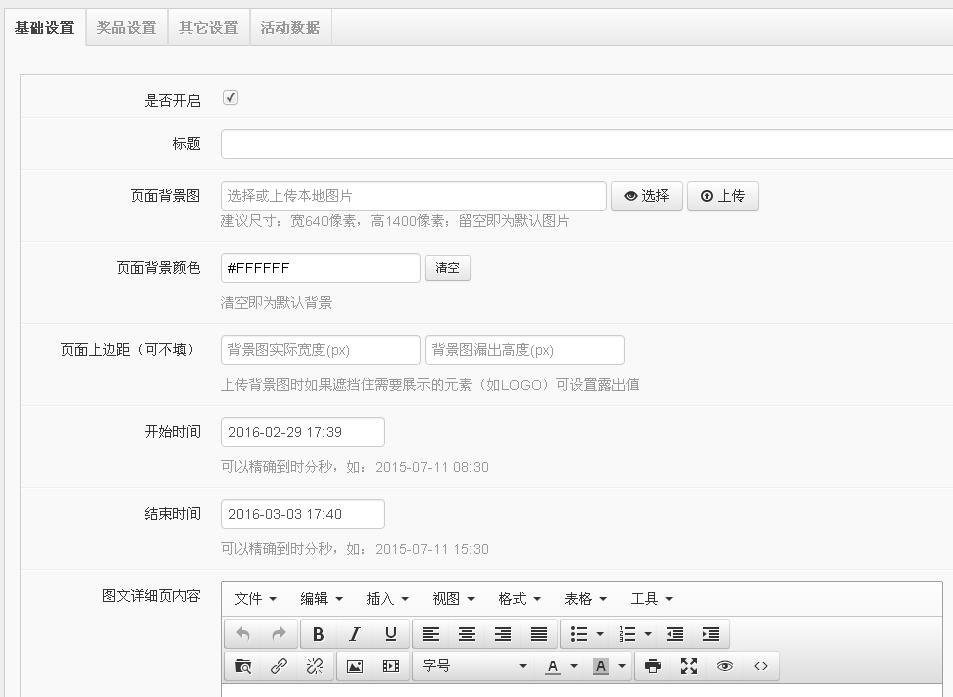Switch to the 奖品设置 tab
953x697 pixels.
coord(125,28)
